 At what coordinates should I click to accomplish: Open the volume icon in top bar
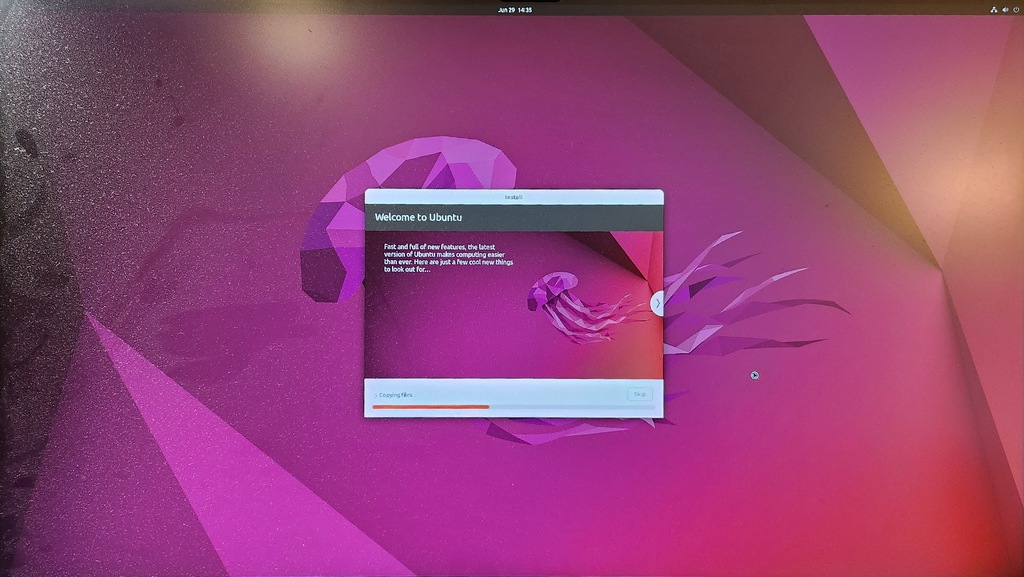1005,10
